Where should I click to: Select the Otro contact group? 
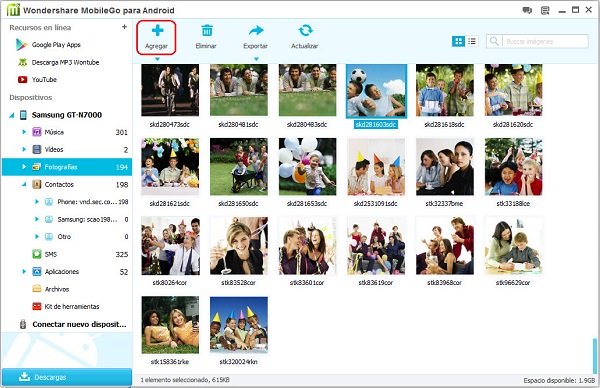pos(64,237)
